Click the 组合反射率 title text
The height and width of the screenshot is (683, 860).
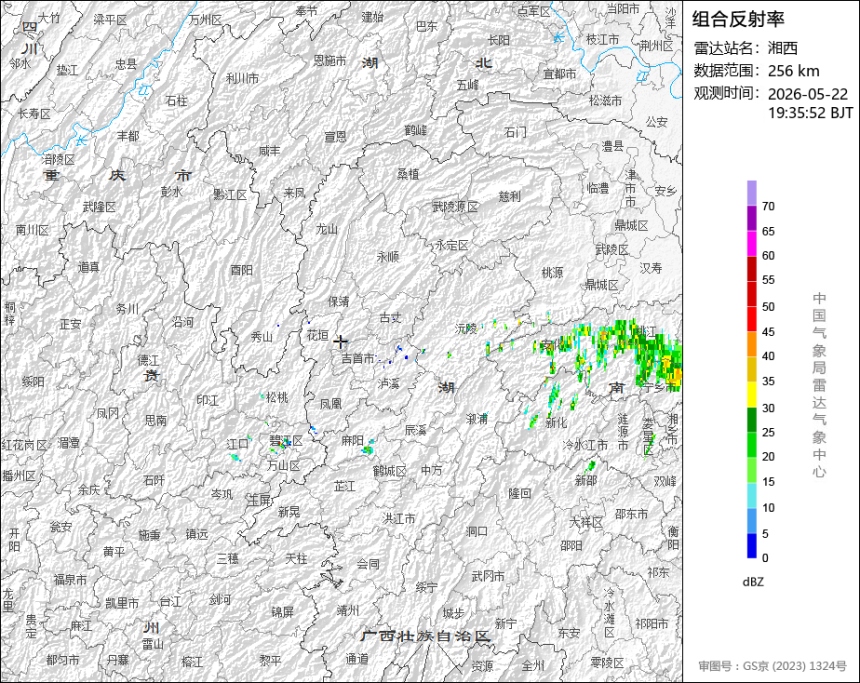(738, 19)
